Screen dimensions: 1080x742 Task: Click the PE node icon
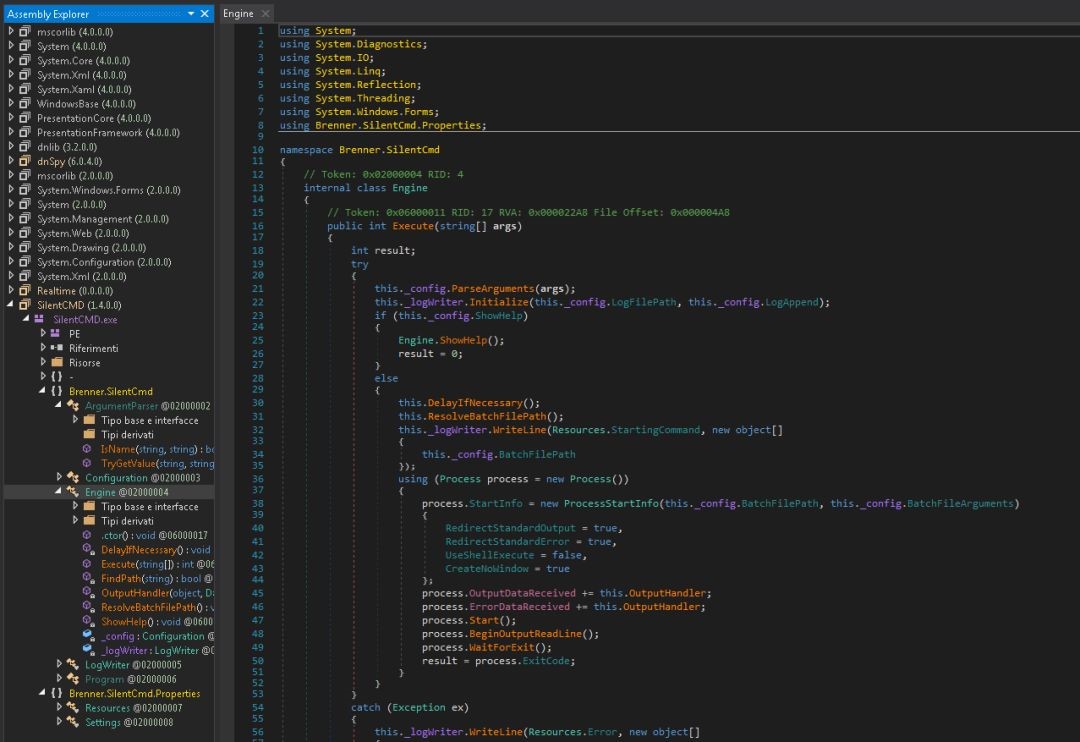point(56,334)
